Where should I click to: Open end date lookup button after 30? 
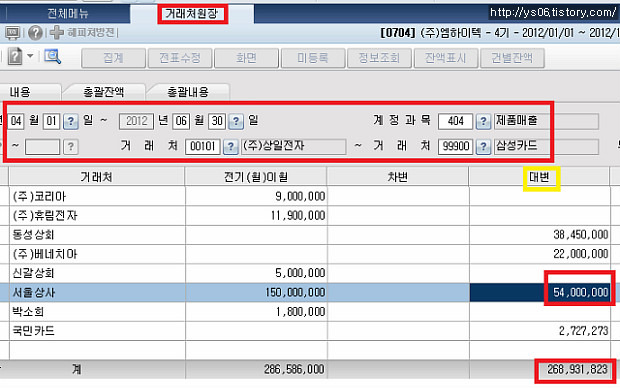point(236,121)
